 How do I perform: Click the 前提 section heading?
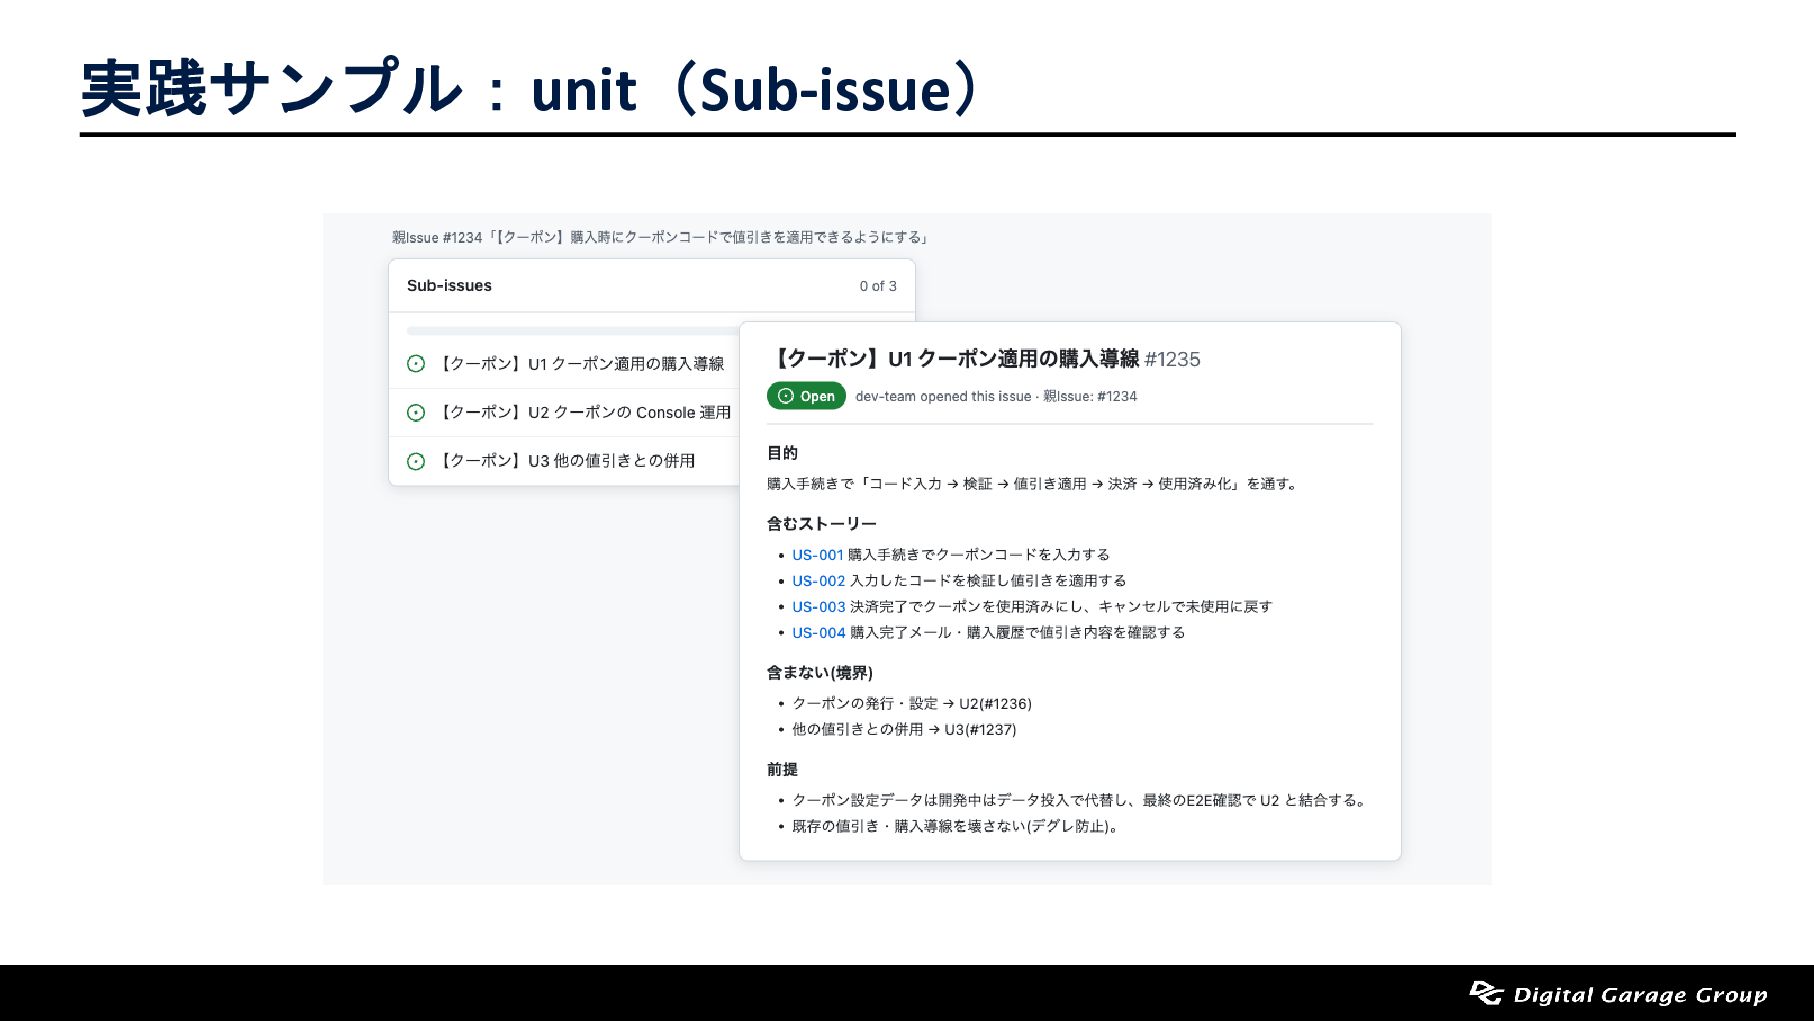click(782, 769)
